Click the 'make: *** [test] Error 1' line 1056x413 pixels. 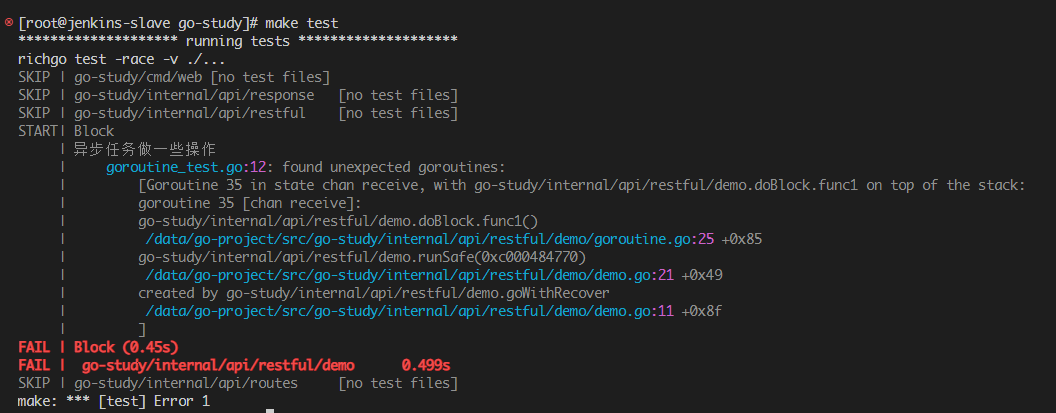[114, 402]
